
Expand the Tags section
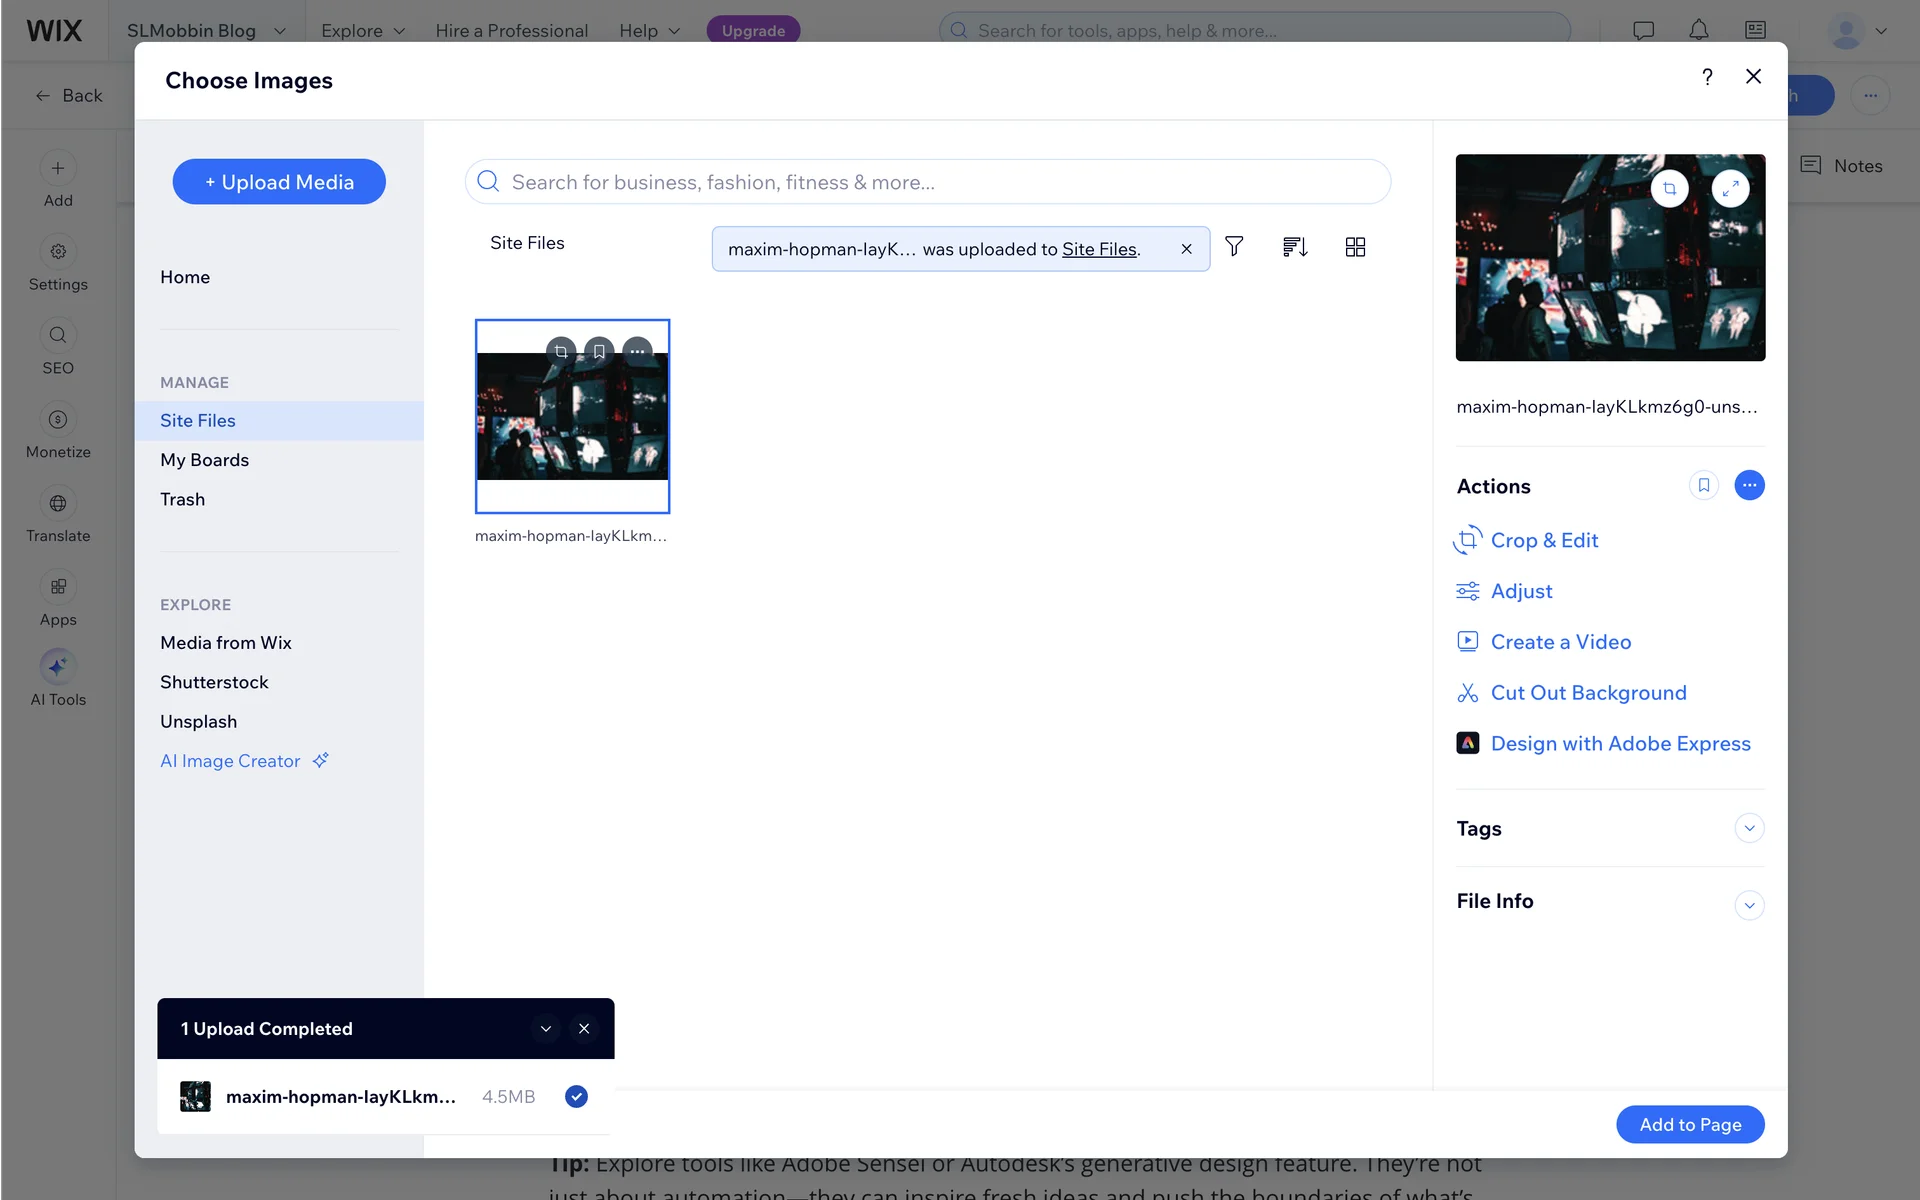pyautogui.click(x=1749, y=828)
